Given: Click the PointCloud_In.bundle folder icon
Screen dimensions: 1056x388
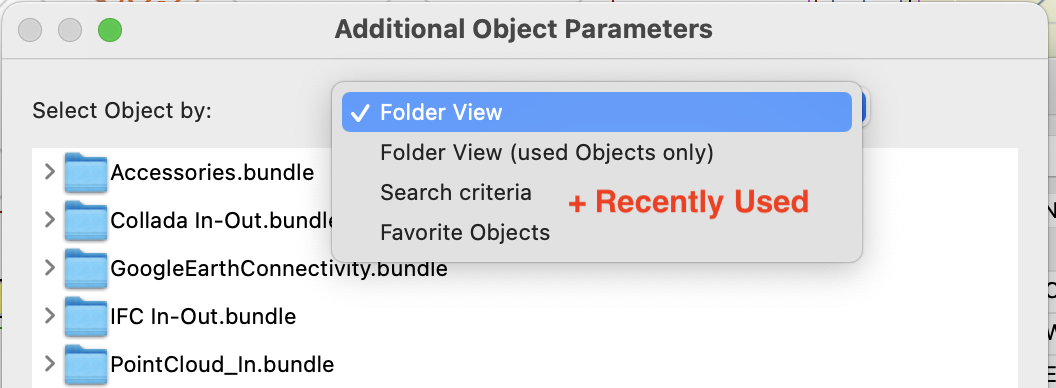Looking at the screenshot, I should coord(86,364).
